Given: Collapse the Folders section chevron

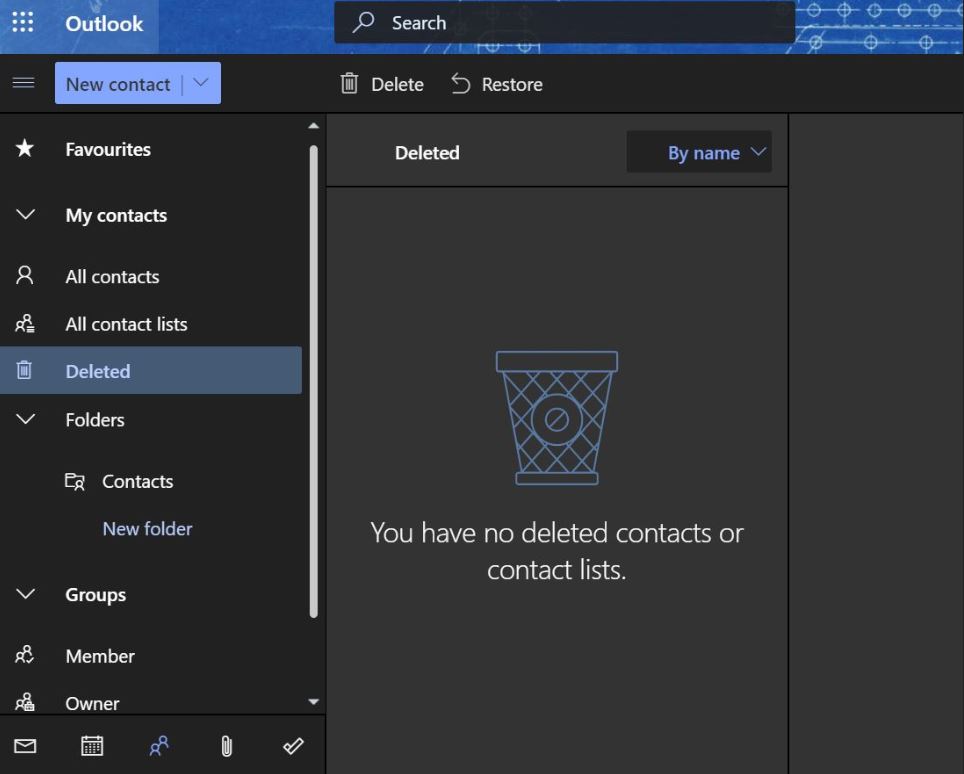Looking at the screenshot, I should pyautogui.click(x=25, y=419).
